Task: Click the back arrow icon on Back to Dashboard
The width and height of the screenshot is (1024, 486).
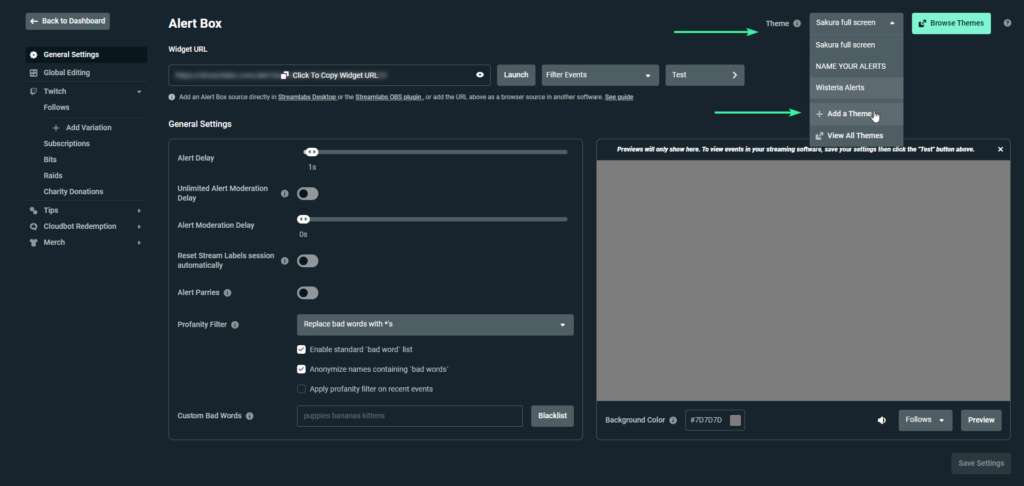Action: pos(34,21)
